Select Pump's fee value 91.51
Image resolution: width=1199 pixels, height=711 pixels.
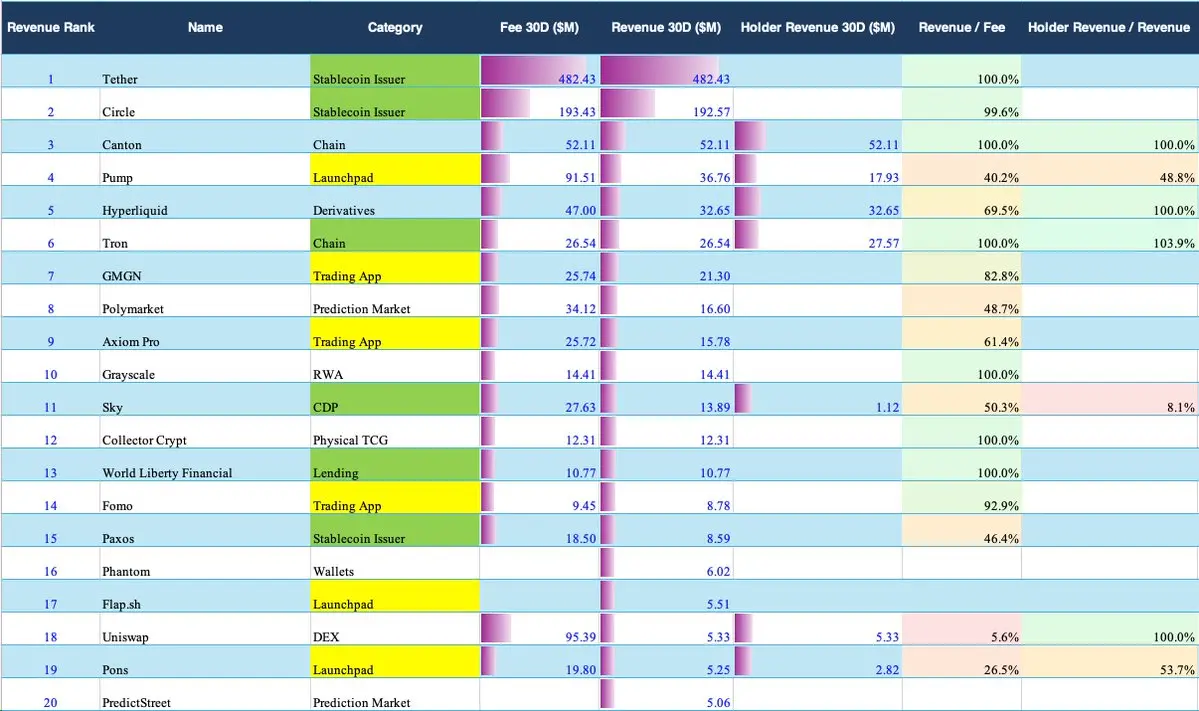point(580,177)
